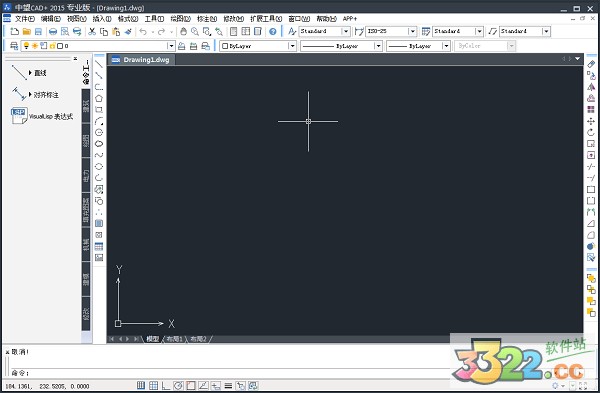Image resolution: width=600 pixels, height=393 pixels.
Task: Select the Mirror tool in modify toolbar
Action: coord(591,87)
